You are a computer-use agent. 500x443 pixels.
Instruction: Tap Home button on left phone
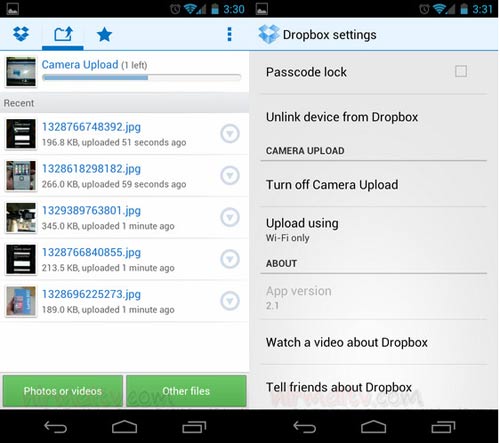(124, 427)
